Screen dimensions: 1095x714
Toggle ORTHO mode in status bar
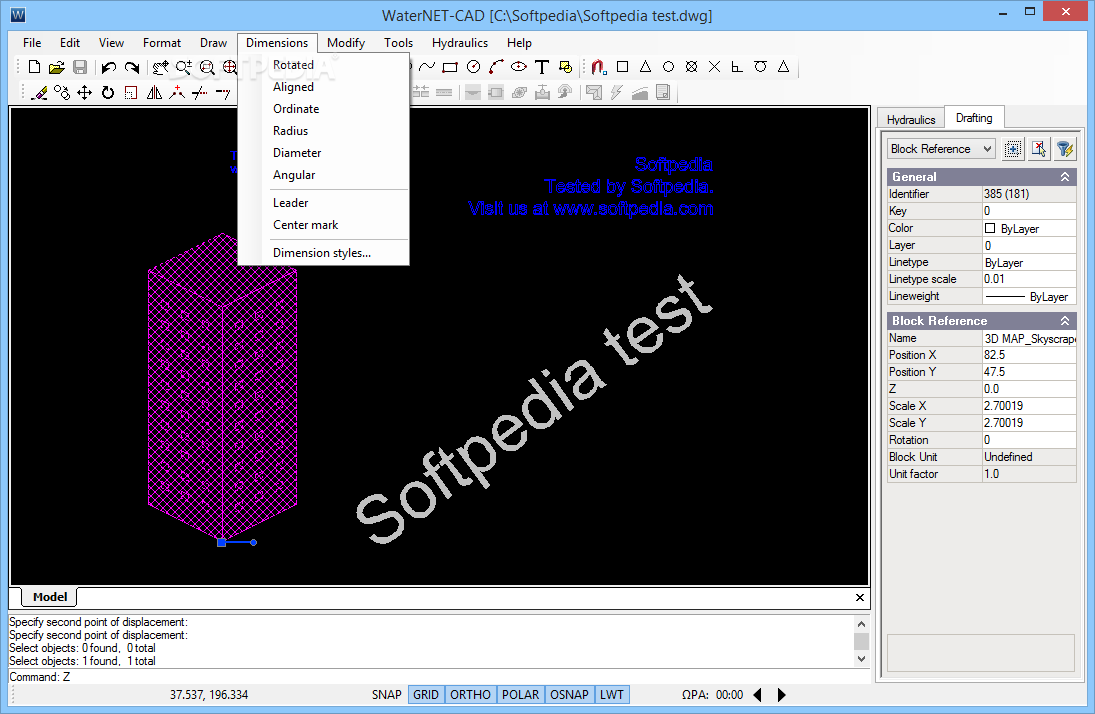pos(470,694)
